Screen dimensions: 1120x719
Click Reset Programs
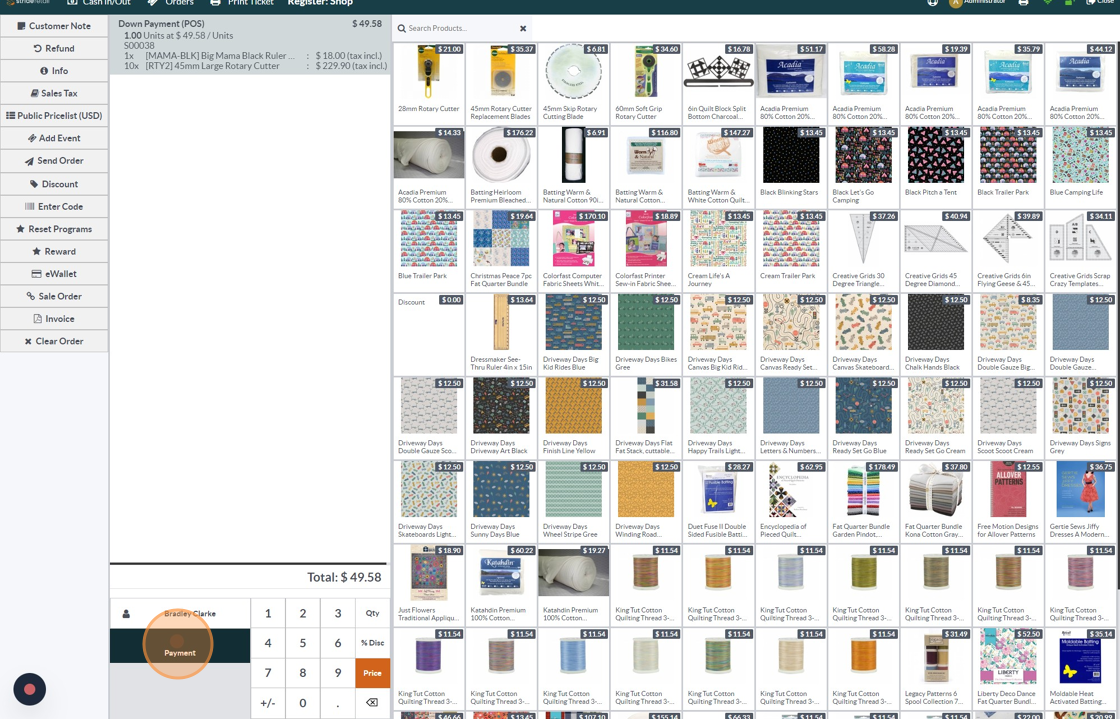tap(54, 228)
